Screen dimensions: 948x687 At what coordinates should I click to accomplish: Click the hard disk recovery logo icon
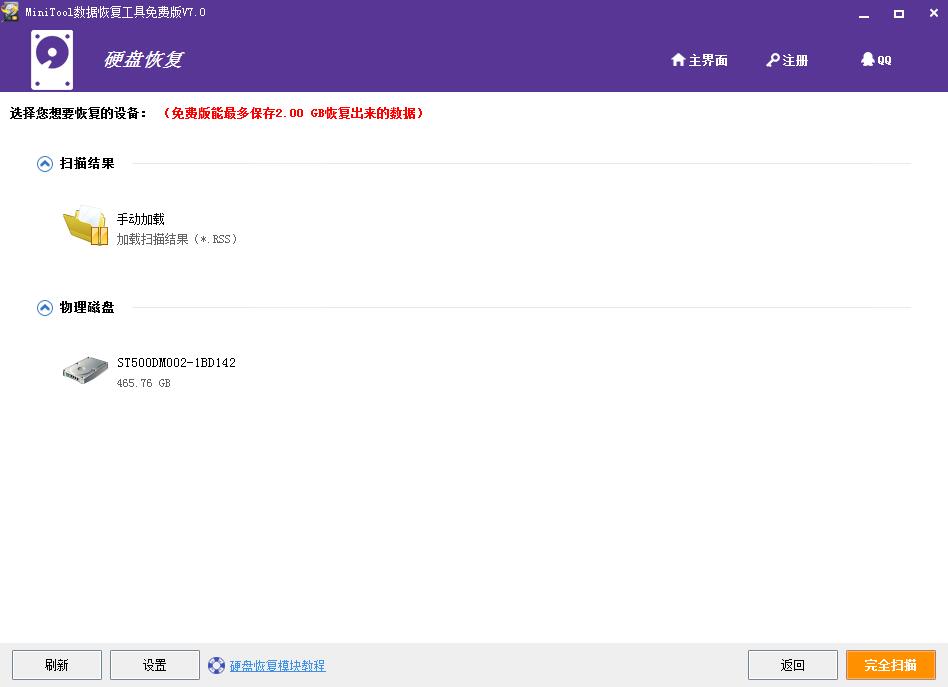pos(52,60)
